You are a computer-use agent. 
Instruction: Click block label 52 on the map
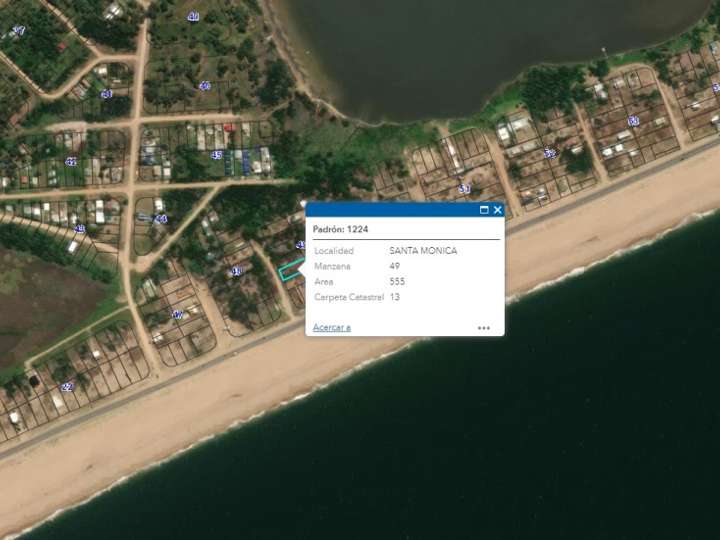tap(549, 154)
